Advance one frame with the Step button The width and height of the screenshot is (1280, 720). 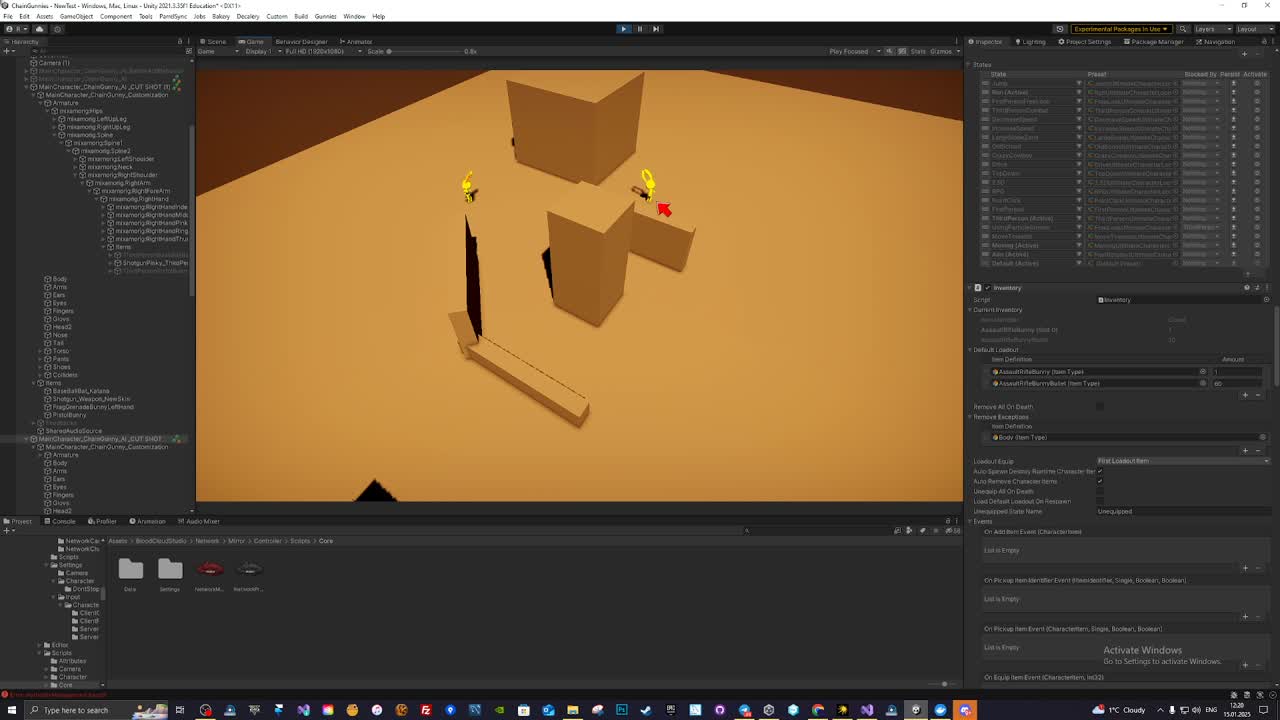(655, 29)
